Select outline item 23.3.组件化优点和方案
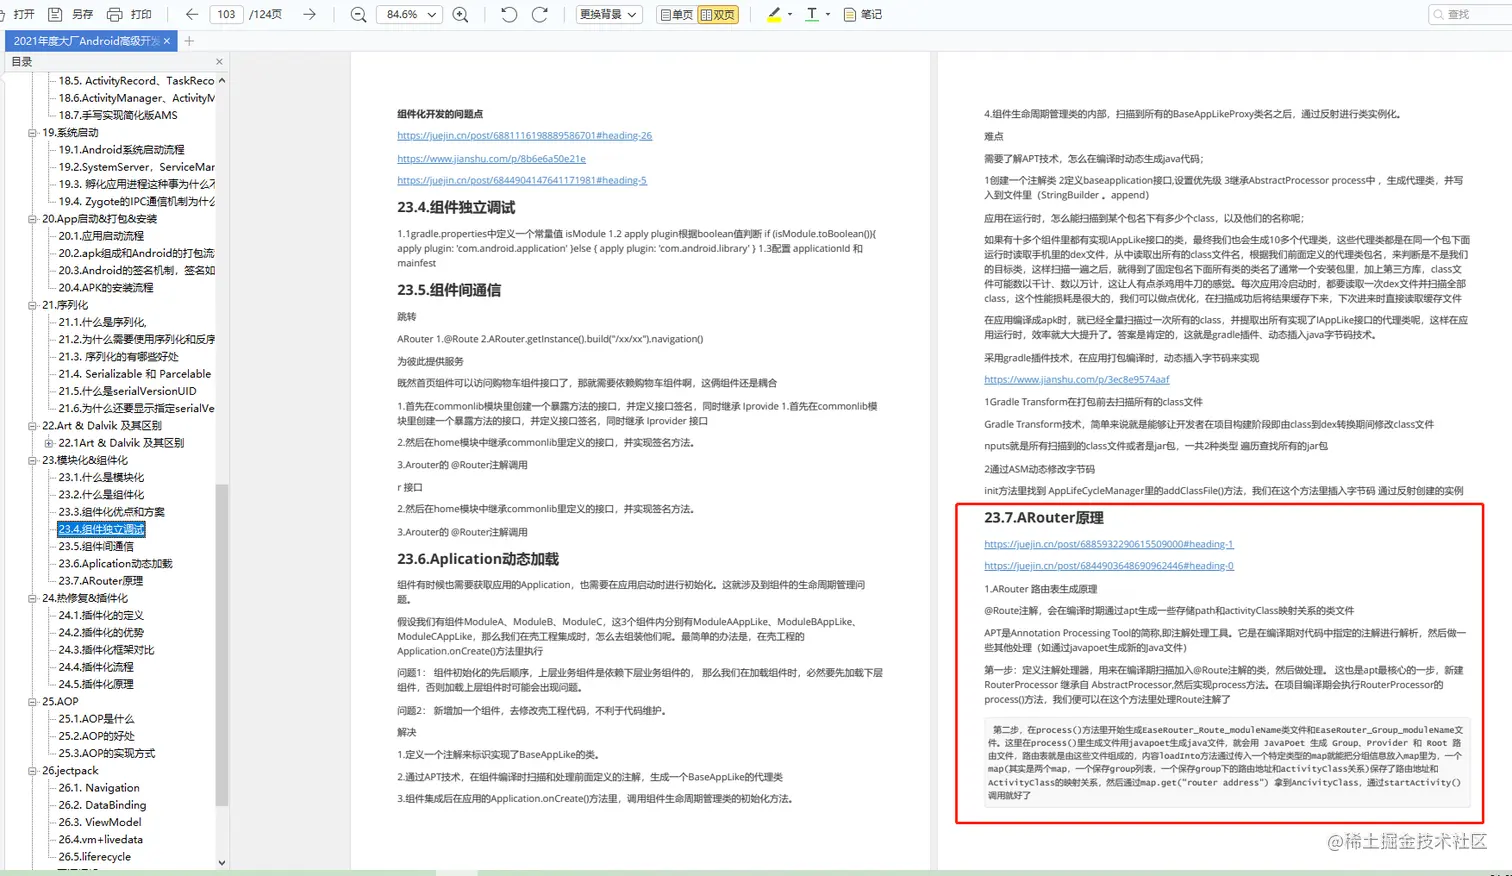Screen dimensions: 1512x876 [x=111, y=512]
